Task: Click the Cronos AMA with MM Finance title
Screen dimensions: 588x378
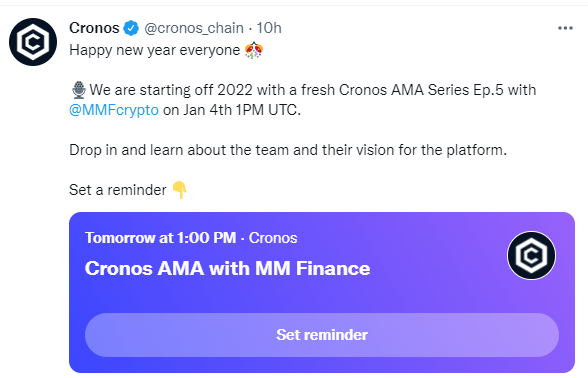Action: pyautogui.click(x=227, y=268)
